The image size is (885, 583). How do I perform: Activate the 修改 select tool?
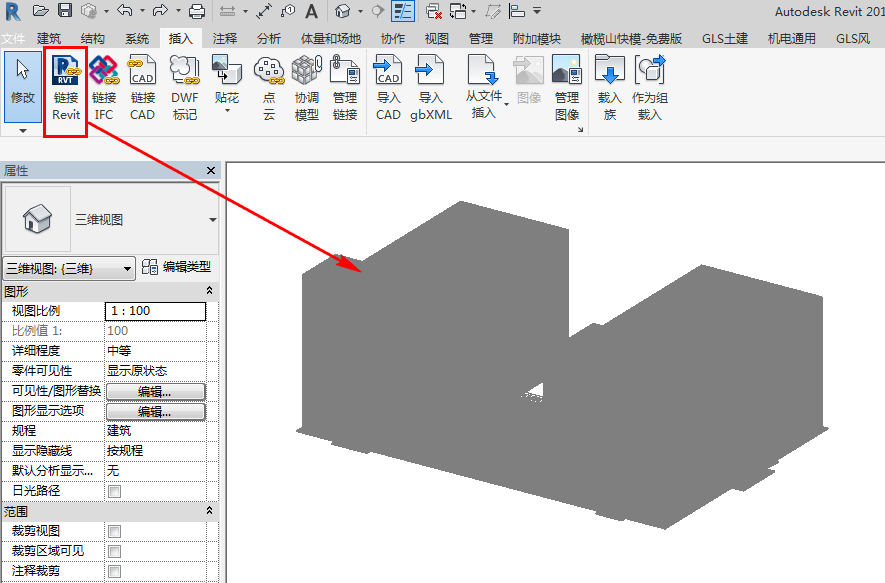point(23,86)
